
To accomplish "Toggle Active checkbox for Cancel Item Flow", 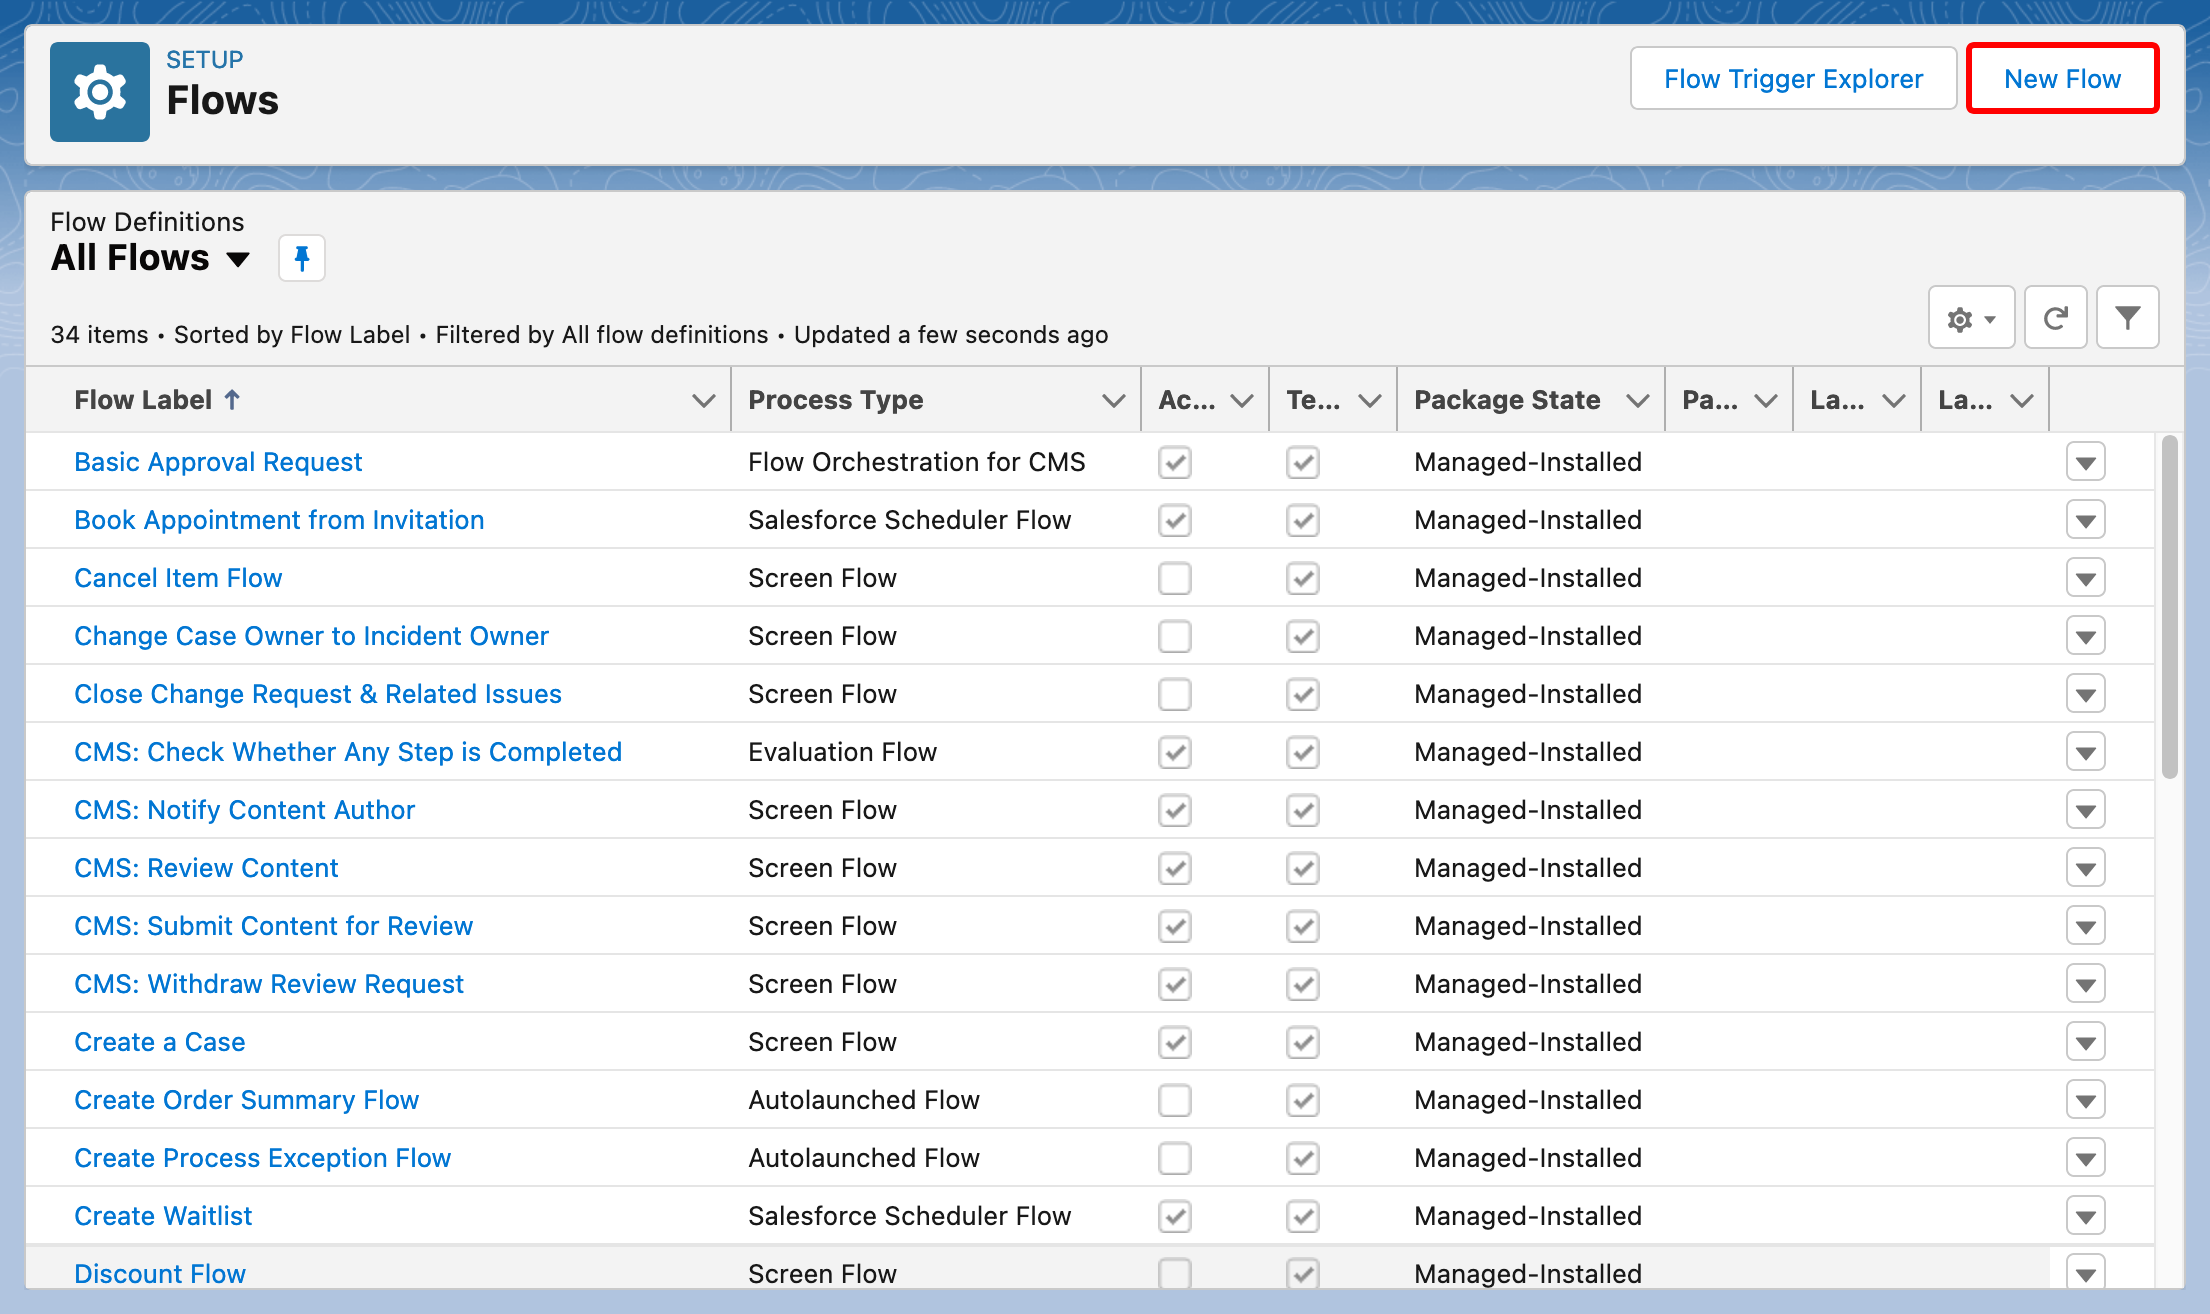I will click(x=1174, y=579).
